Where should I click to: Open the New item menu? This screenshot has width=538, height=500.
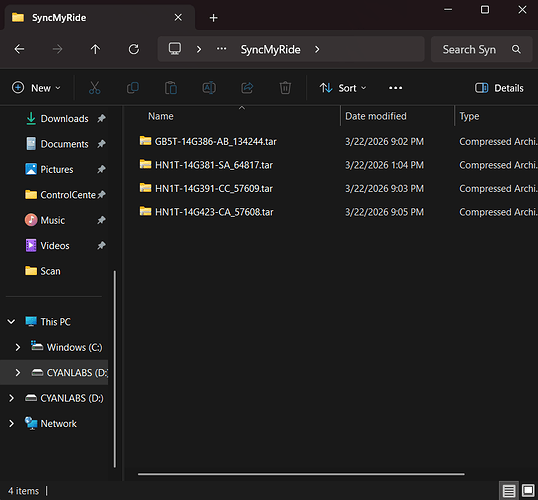36,88
